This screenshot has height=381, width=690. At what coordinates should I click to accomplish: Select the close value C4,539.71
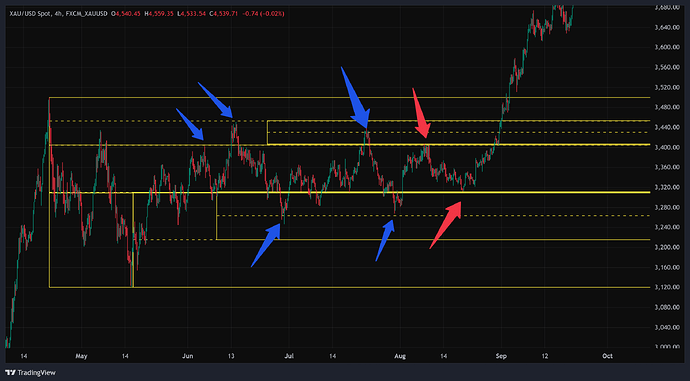coord(224,14)
